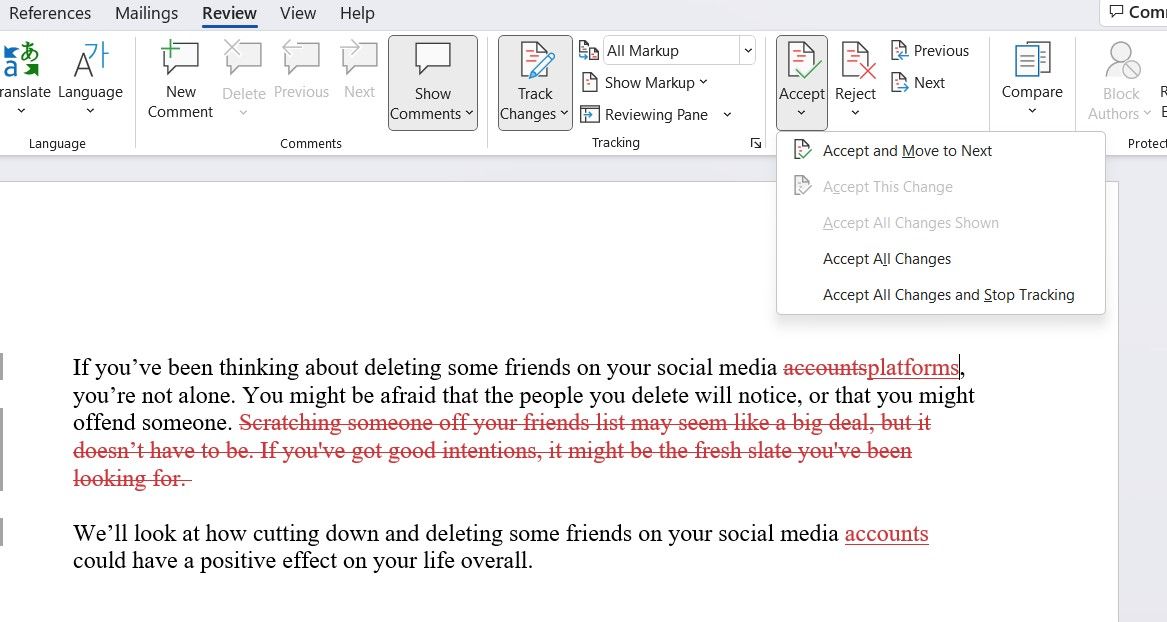Go to Next comment in Comments group
The image size is (1167, 622).
click(359, 71)
